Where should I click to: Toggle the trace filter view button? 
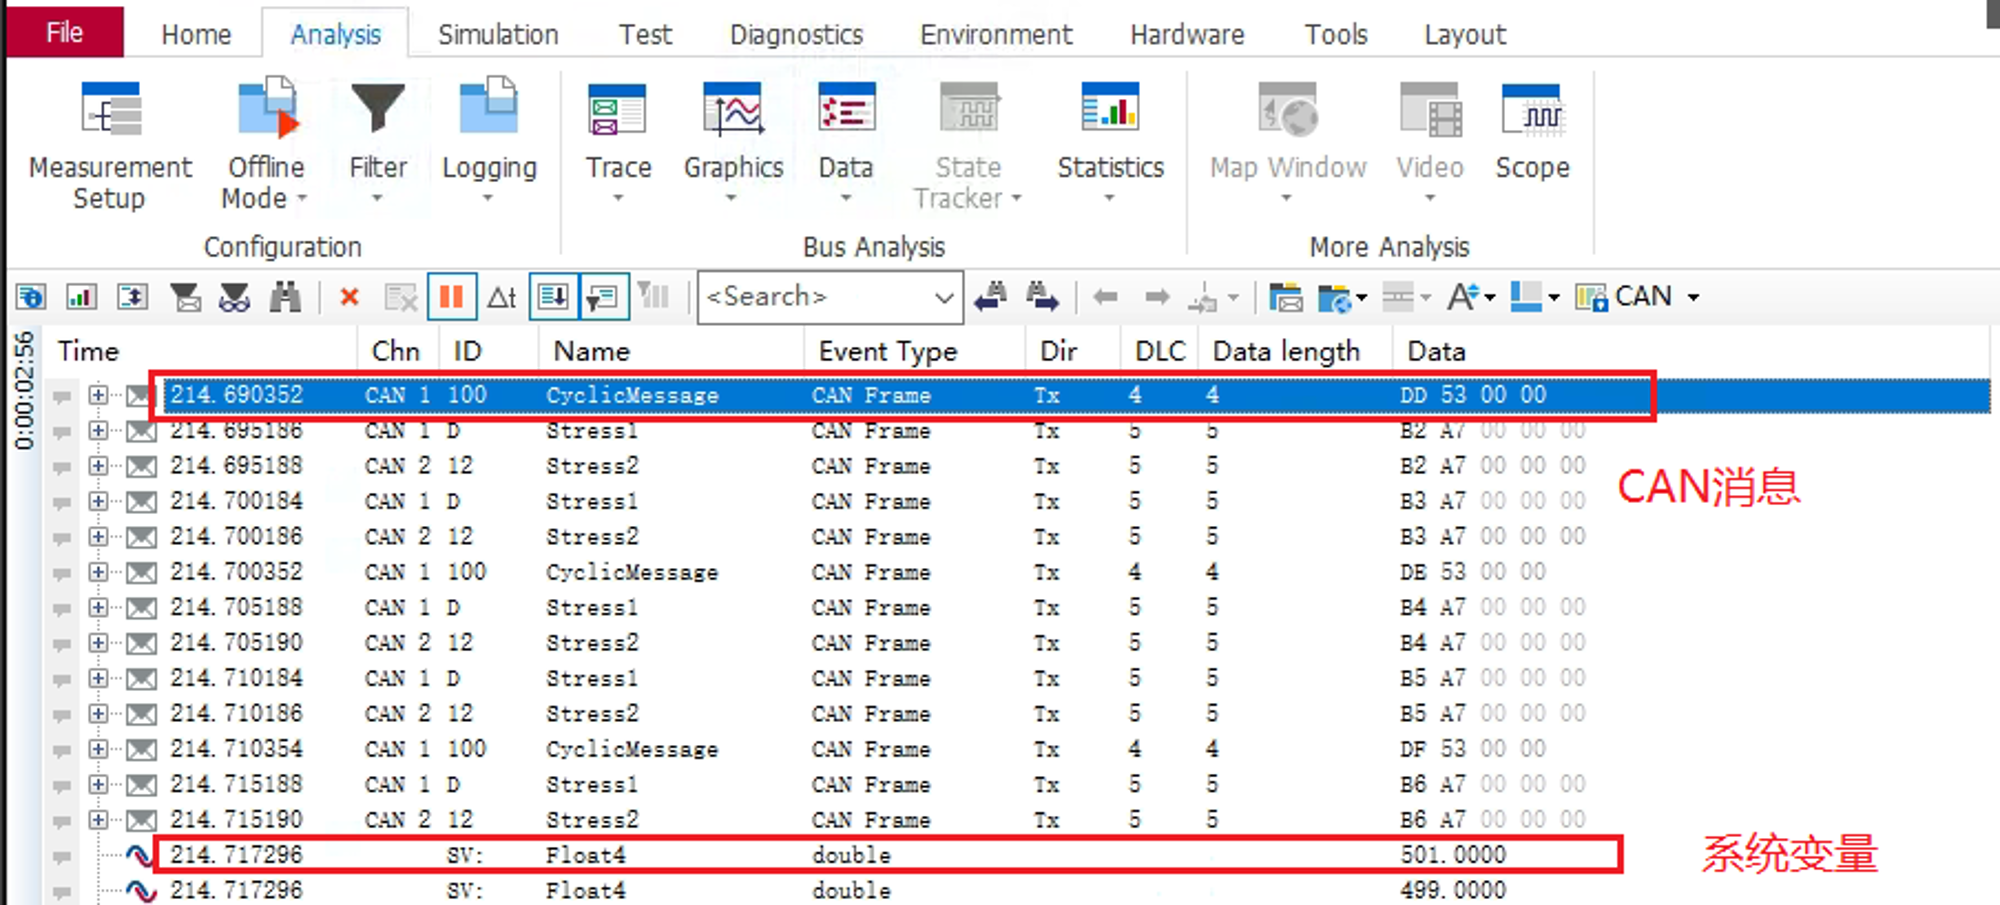coord(603,297)
